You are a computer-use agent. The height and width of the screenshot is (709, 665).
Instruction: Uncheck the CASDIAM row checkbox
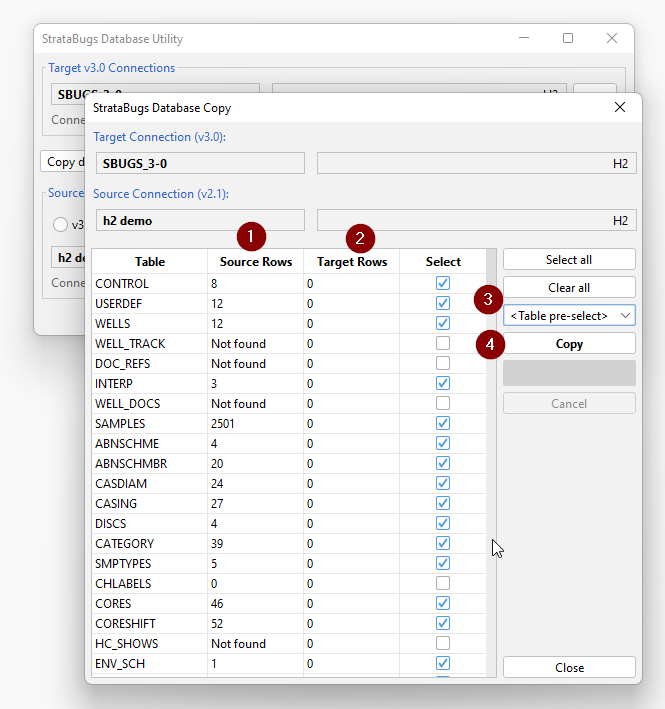click(x=443, y=483)
